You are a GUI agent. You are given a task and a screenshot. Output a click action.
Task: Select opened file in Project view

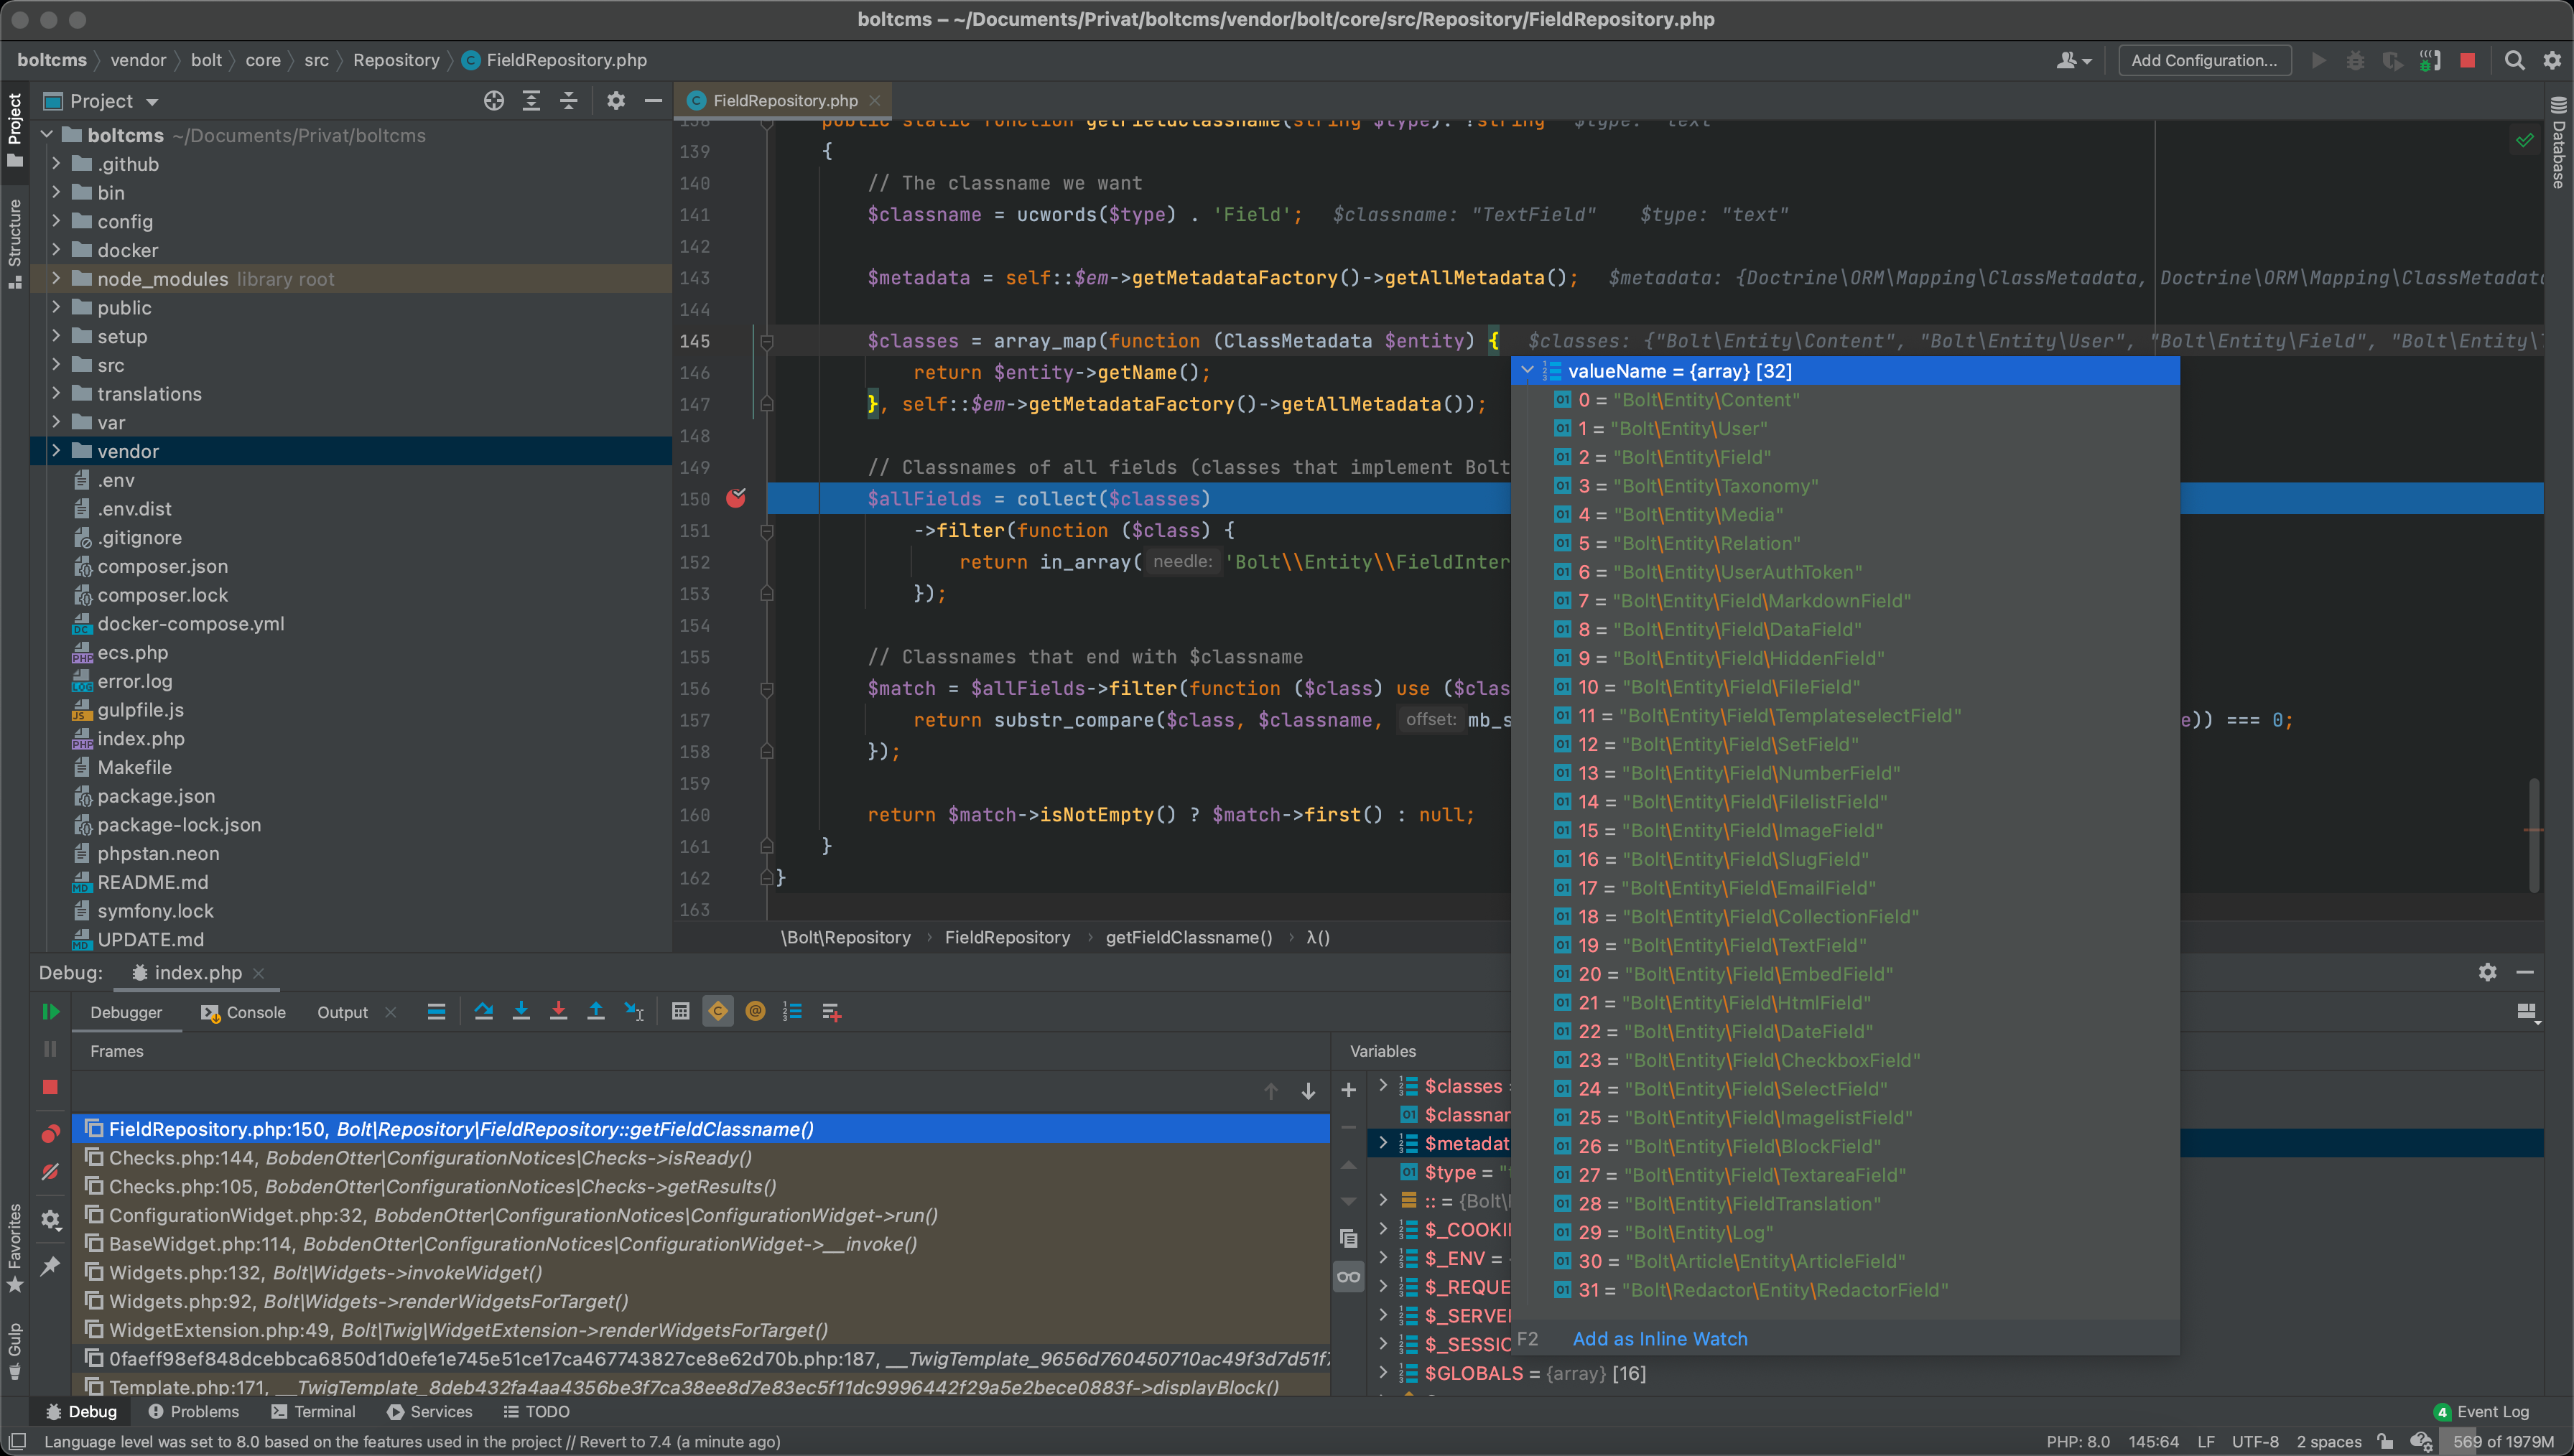coord(493,100)
